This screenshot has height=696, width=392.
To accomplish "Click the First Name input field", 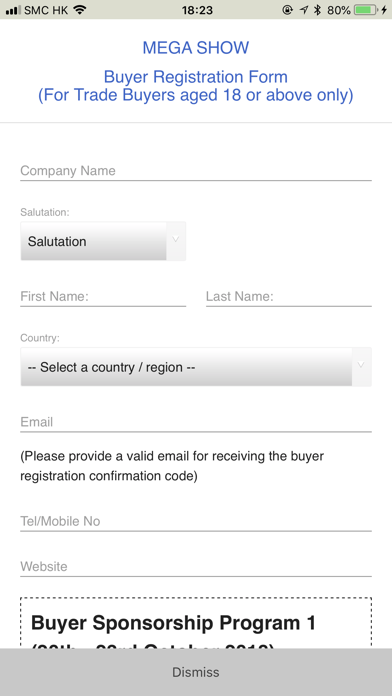I will [103, 297].
